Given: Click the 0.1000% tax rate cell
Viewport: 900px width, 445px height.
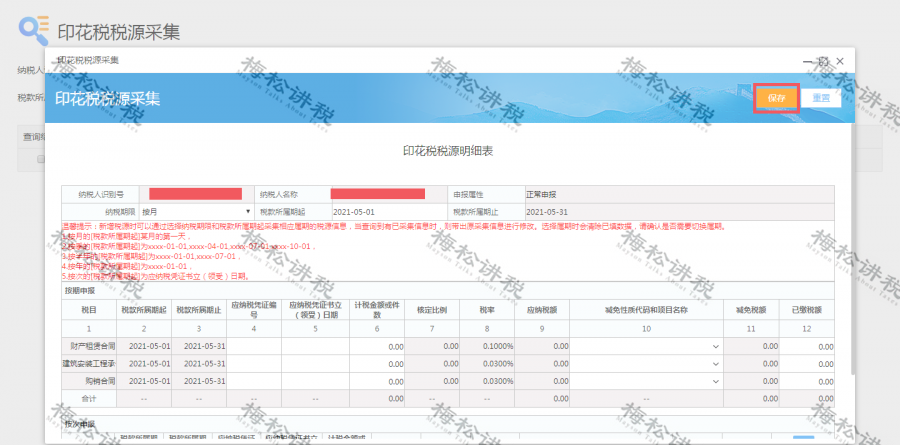Looking at the screenshot, I should click(487, 346).
